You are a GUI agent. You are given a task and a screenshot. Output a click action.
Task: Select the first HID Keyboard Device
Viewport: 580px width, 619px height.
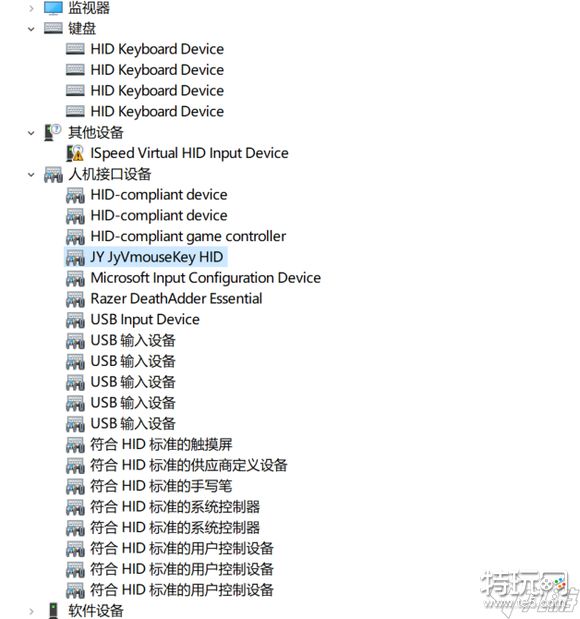coord(157,49)
